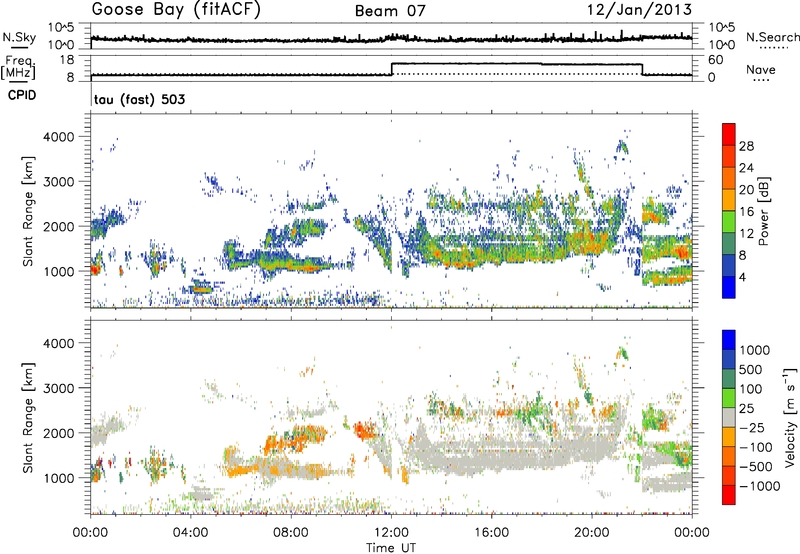This screenshot has width=800, height=554.
Task: Click the '25' Velocity color bar label
Action: (x=746, y=408)
